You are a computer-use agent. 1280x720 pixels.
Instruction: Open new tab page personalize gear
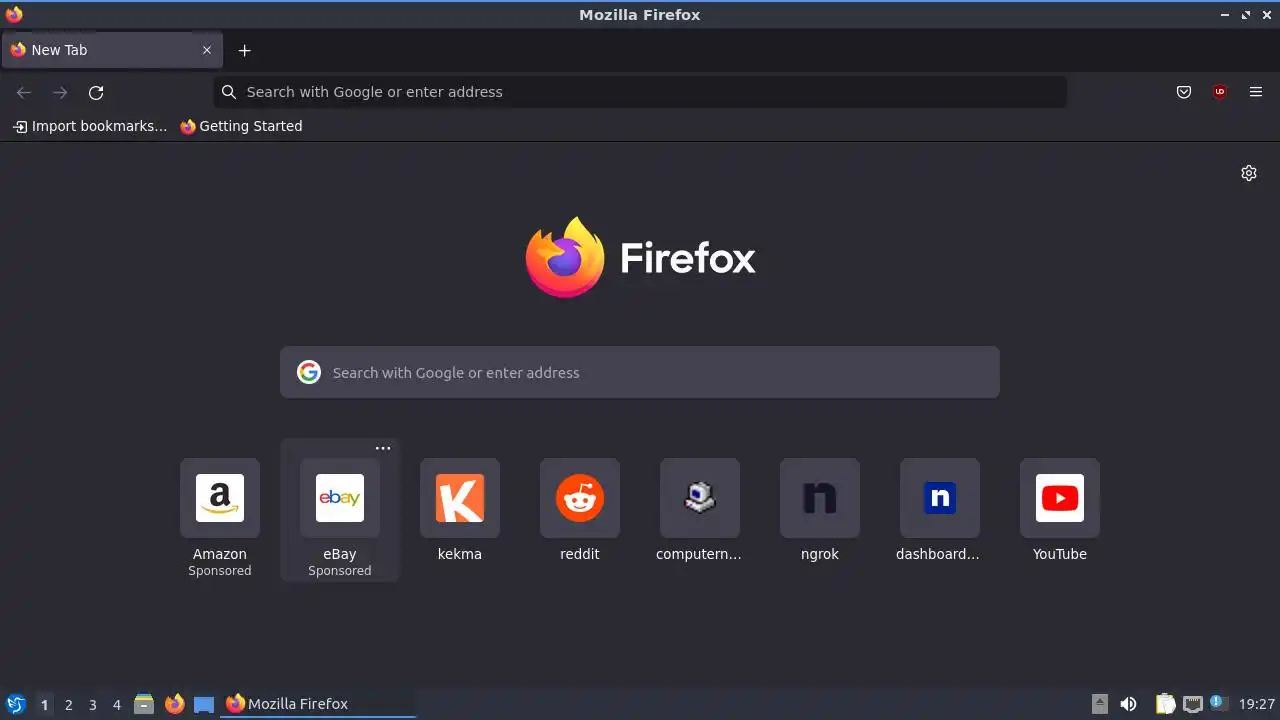tap(1249, 173)
